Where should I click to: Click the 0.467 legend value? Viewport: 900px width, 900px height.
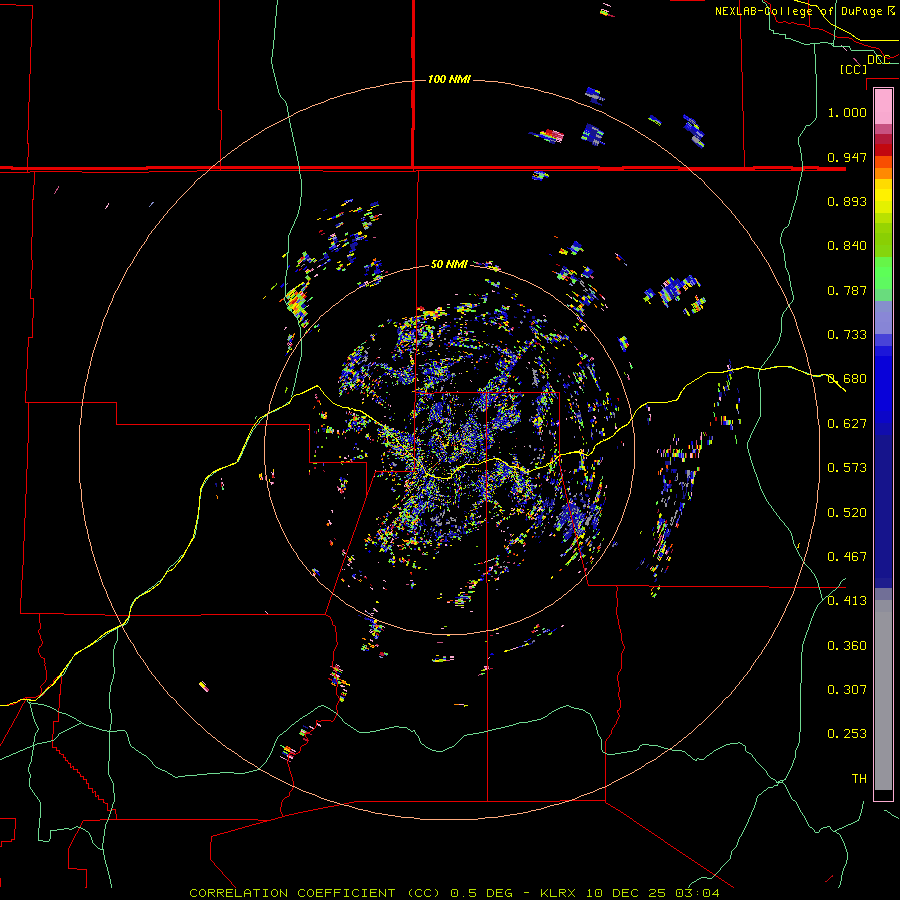[847, 557]
